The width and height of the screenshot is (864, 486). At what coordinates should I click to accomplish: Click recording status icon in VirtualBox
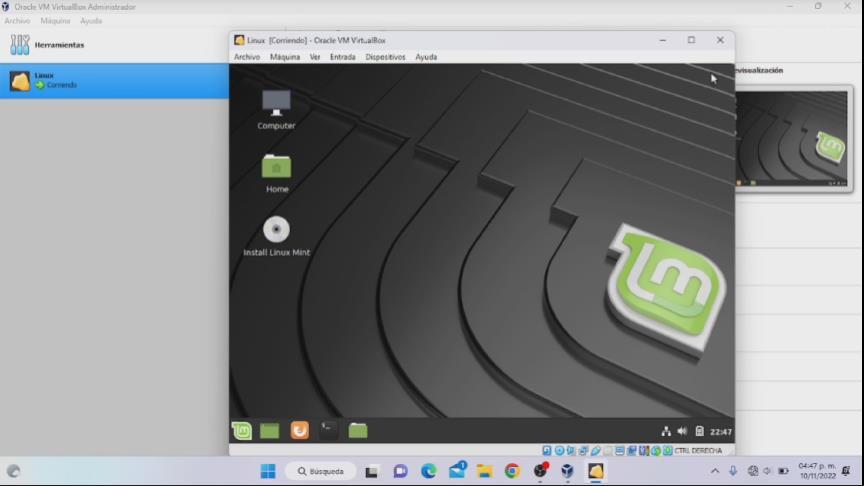pyautogui.click(x=632, y=451)
